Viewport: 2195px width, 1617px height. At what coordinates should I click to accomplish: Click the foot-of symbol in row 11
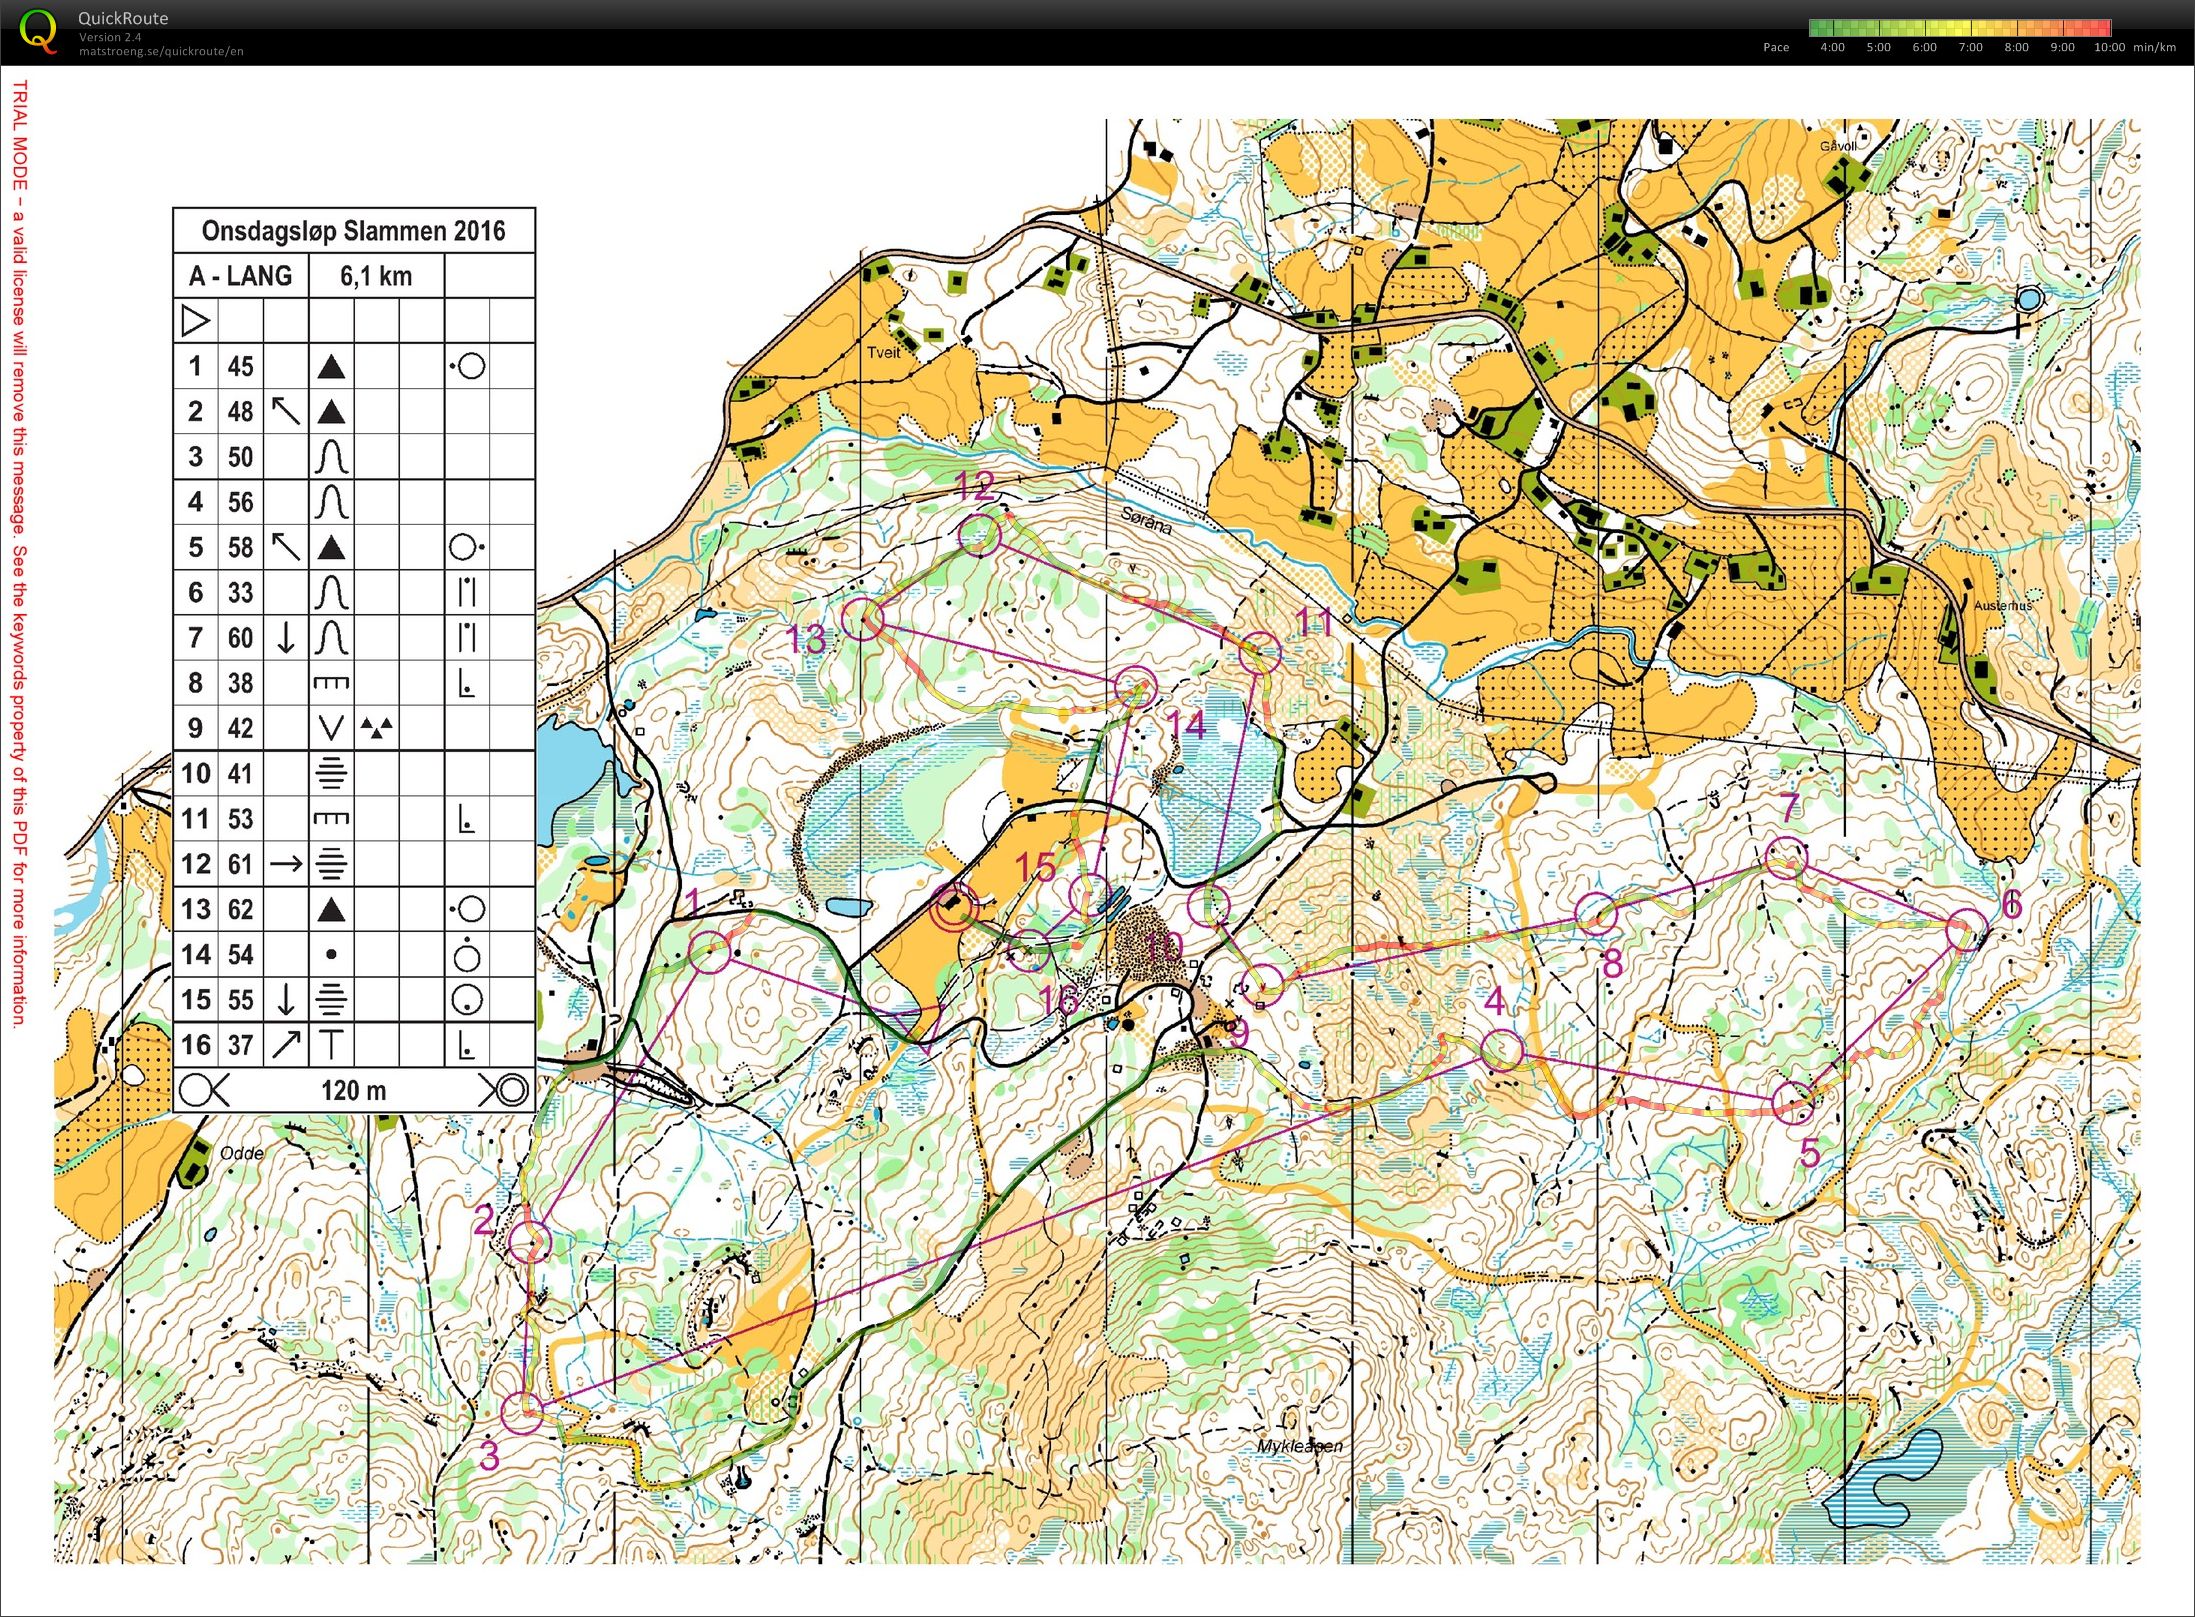coord(466,819)
